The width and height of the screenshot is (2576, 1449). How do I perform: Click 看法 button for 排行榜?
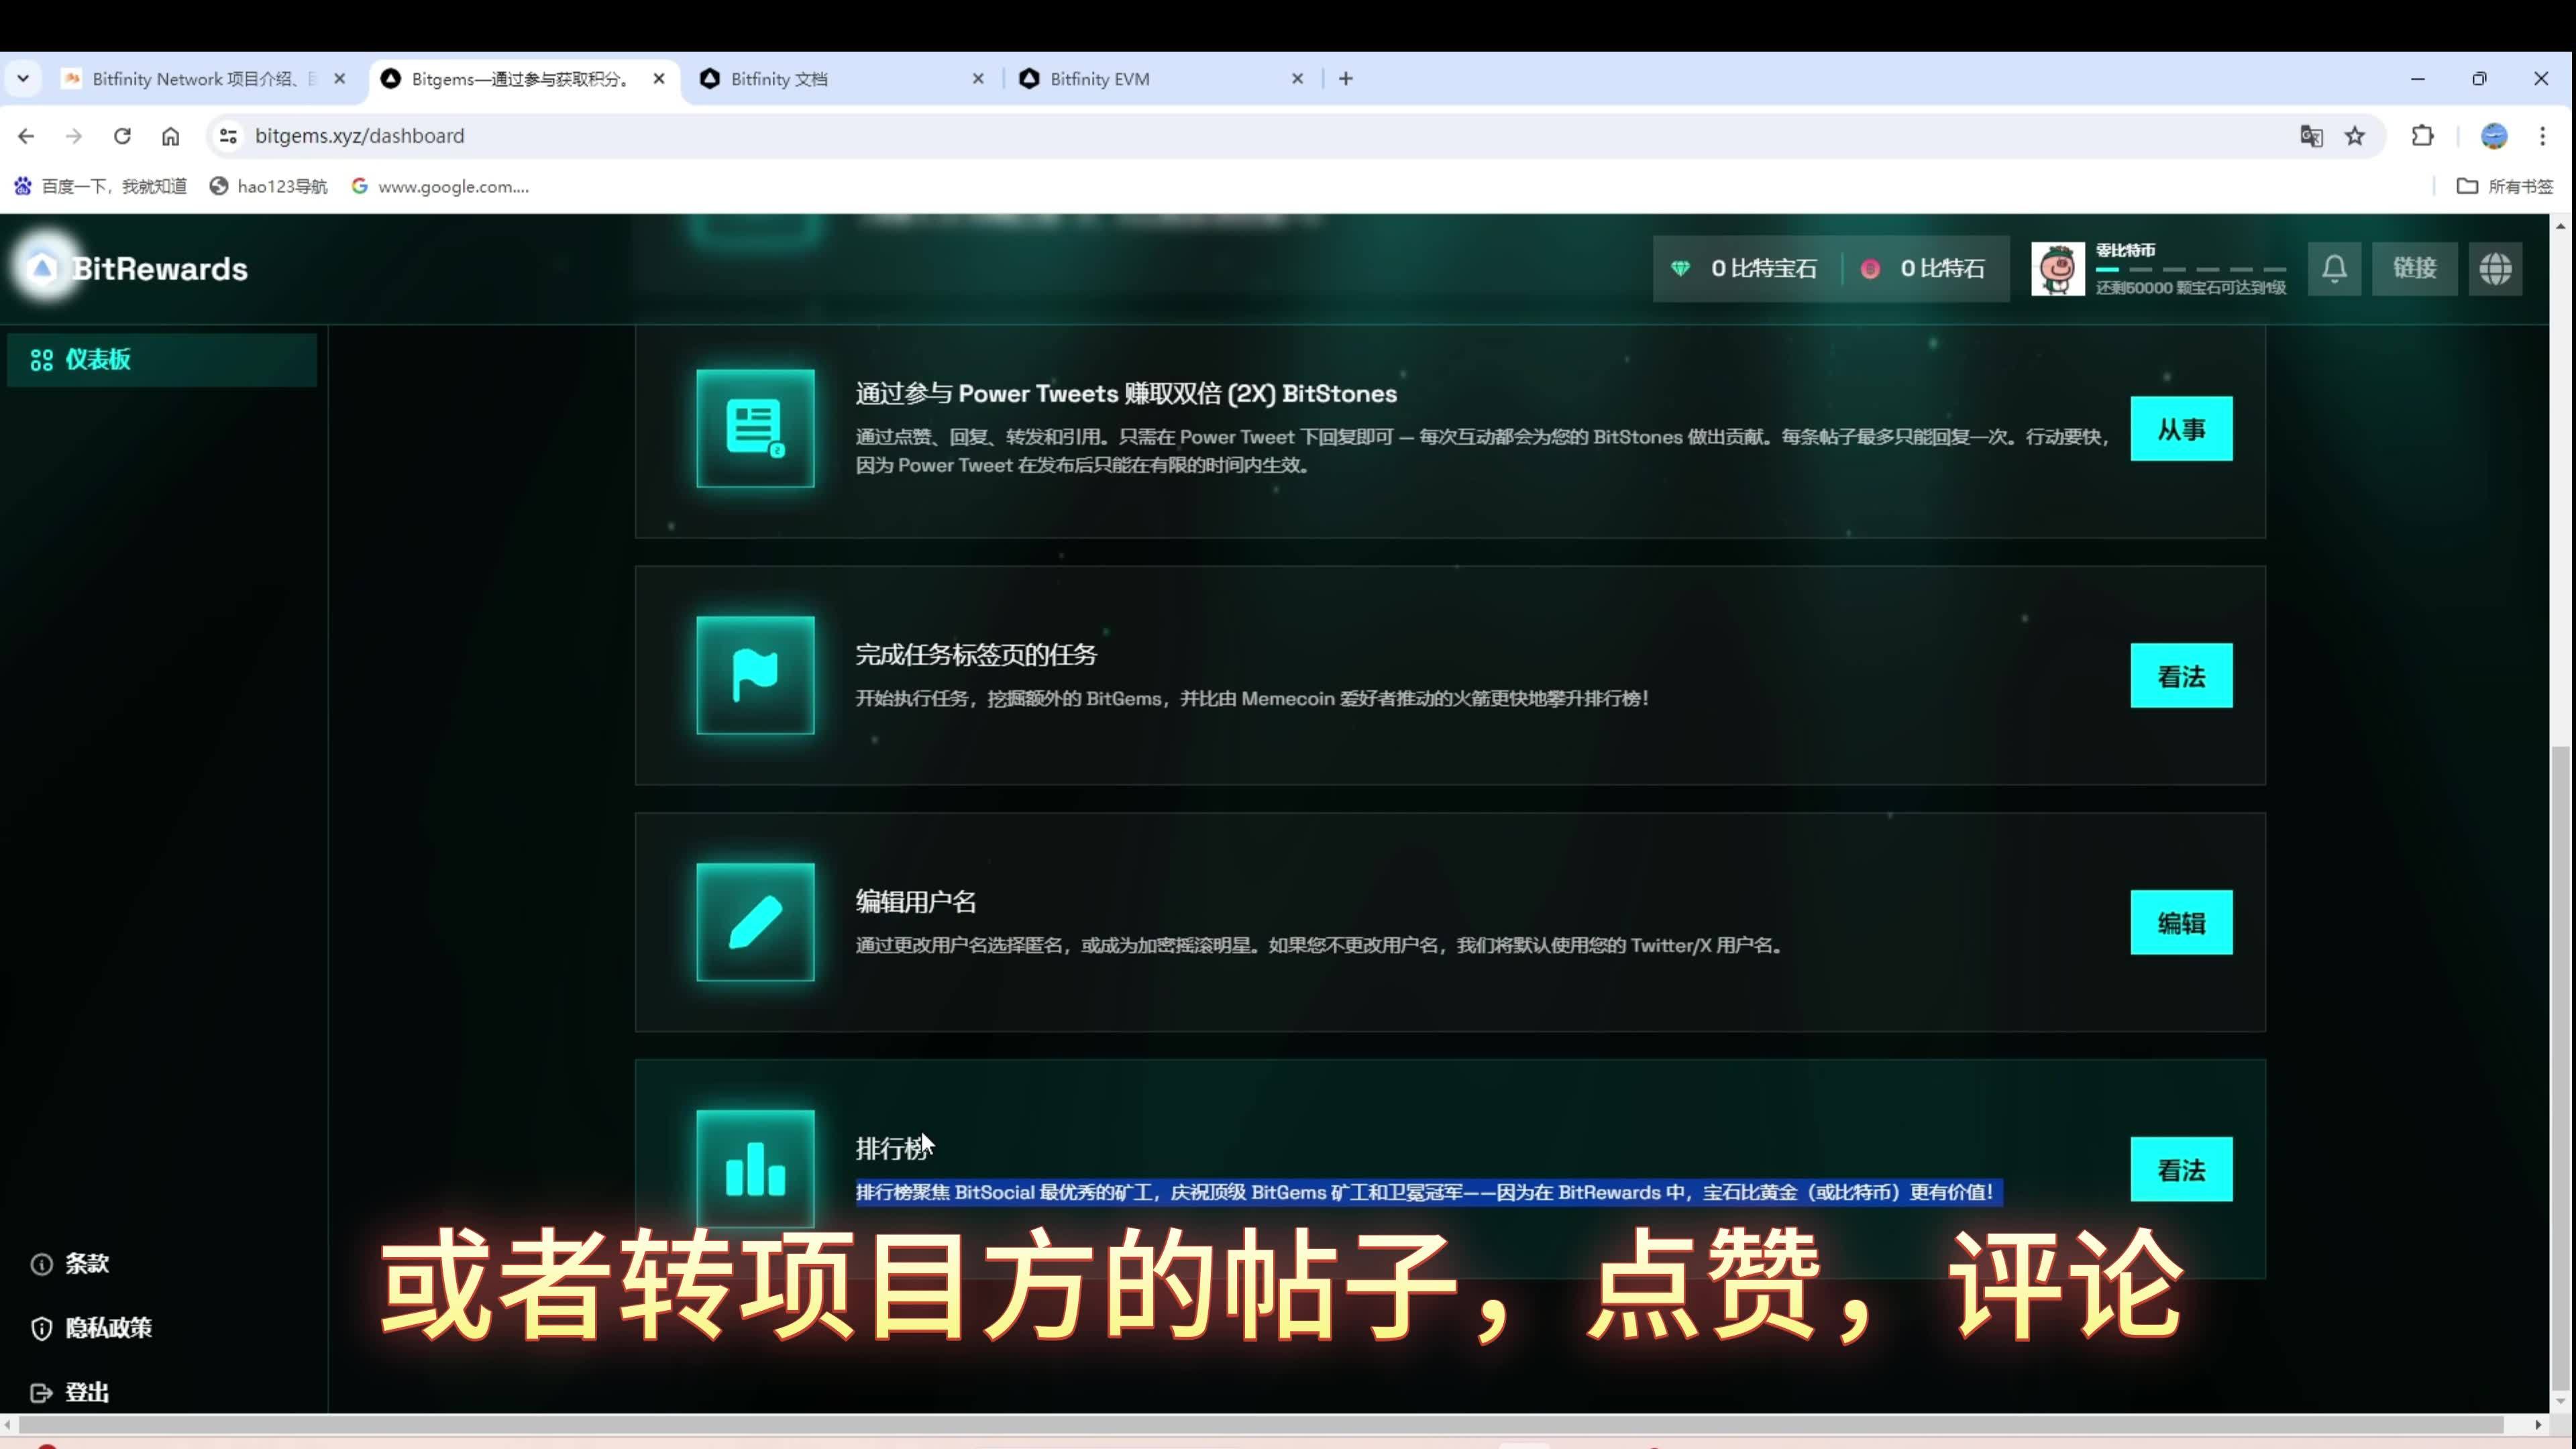click(2181, 1169)
